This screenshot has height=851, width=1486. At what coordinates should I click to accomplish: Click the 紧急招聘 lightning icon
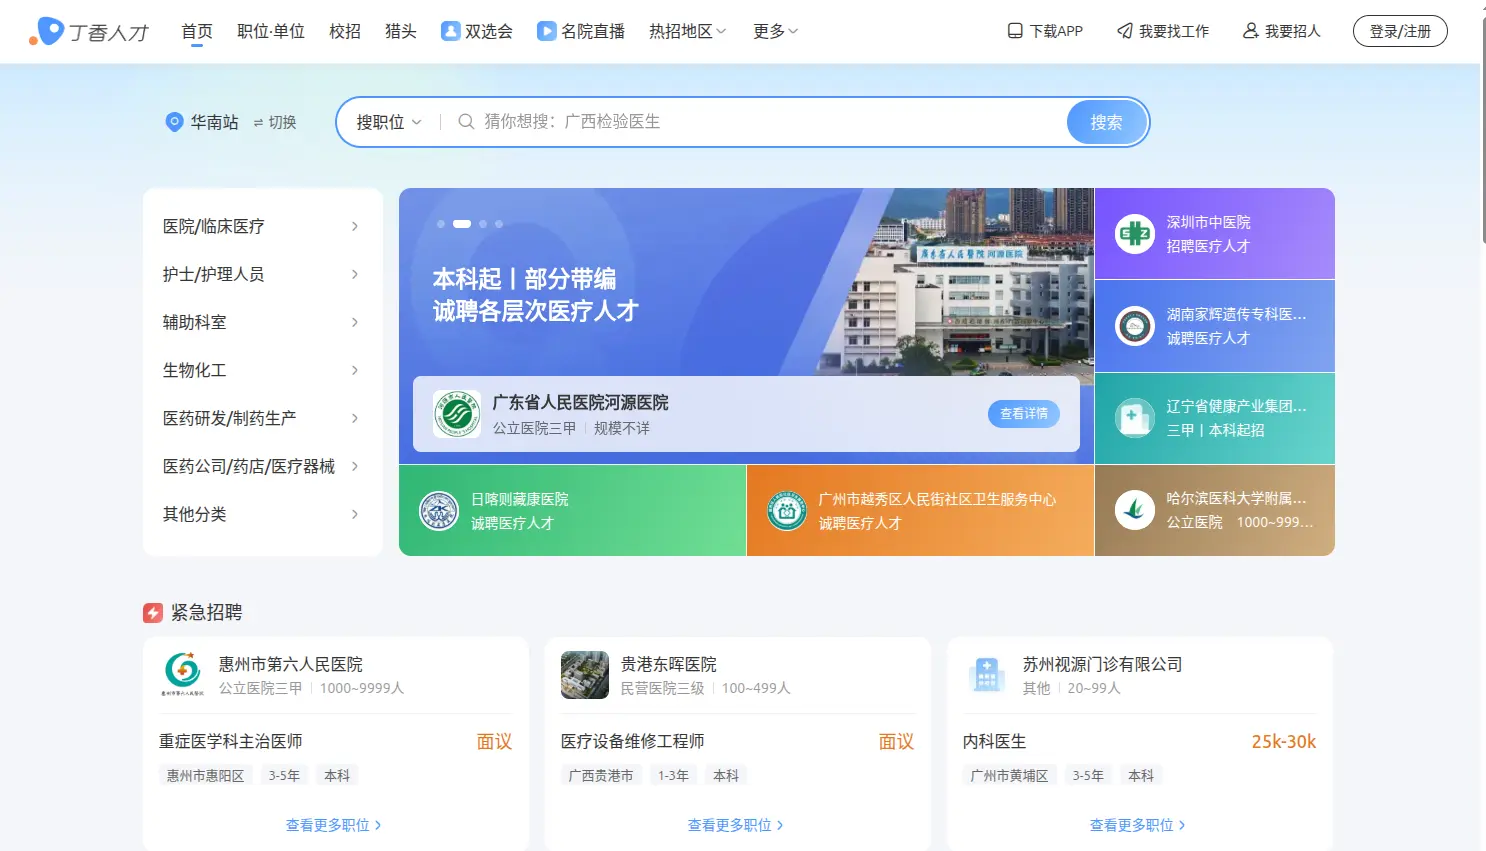tap(153, 612)
